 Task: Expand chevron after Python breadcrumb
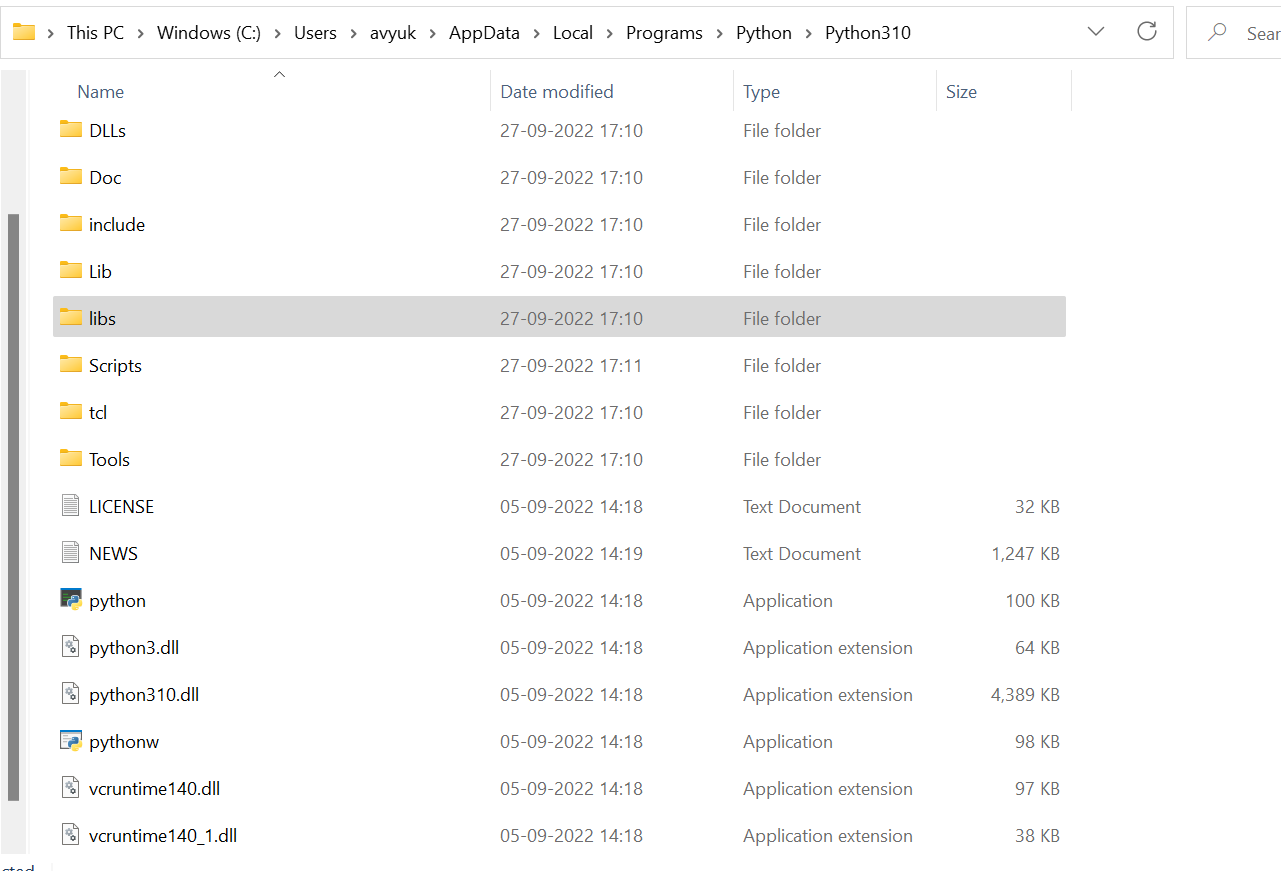(x=809, y=33)
